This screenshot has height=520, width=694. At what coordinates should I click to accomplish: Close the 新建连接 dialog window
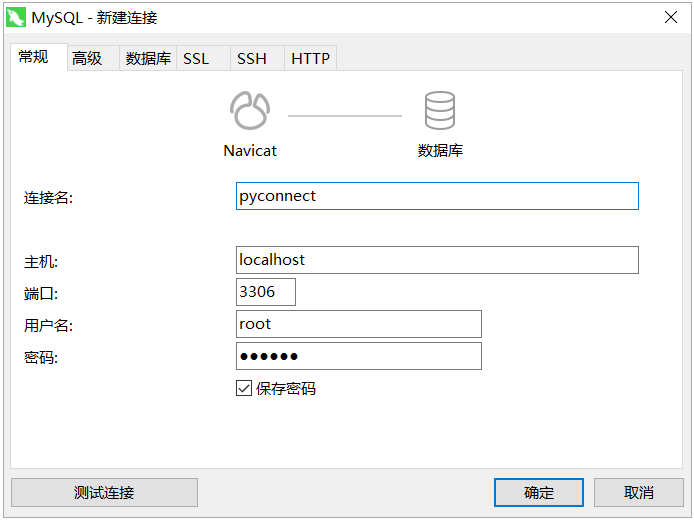671,17
